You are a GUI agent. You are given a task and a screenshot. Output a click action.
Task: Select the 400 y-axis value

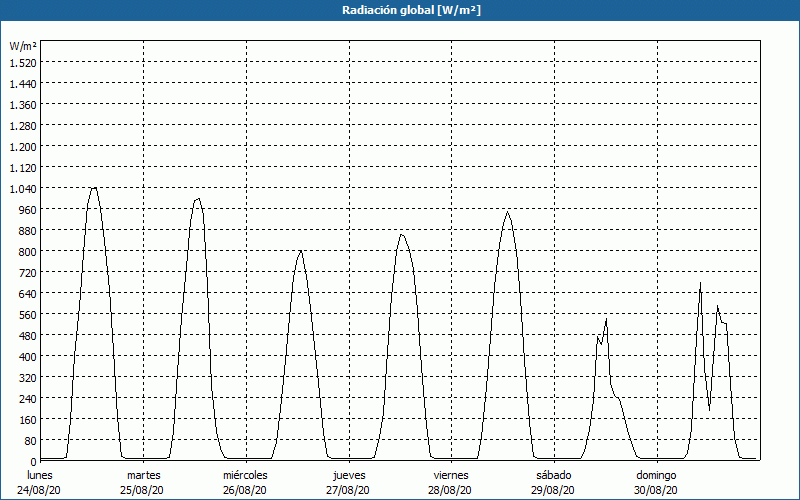(x=28, y=356)
